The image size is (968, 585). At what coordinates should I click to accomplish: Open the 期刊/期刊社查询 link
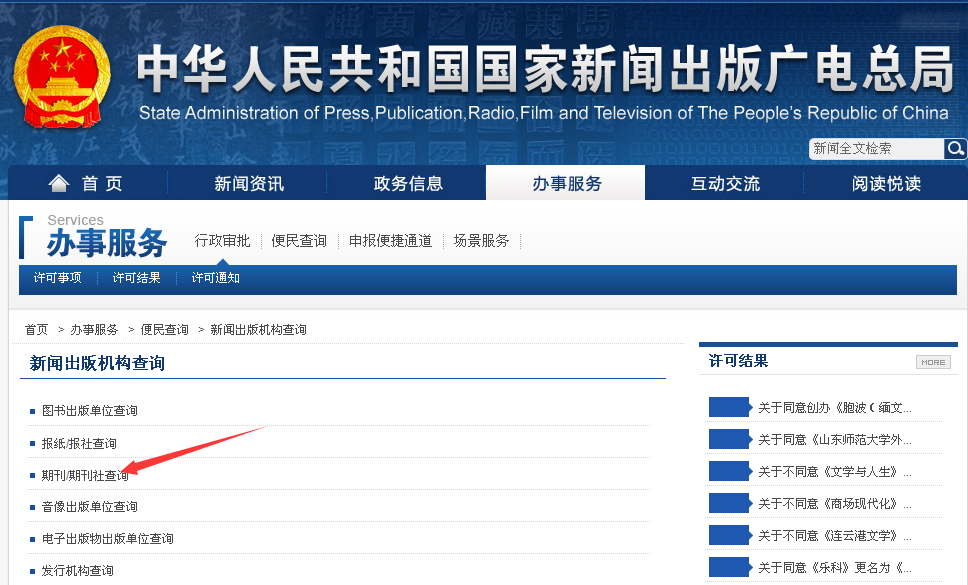pos(85,475)
